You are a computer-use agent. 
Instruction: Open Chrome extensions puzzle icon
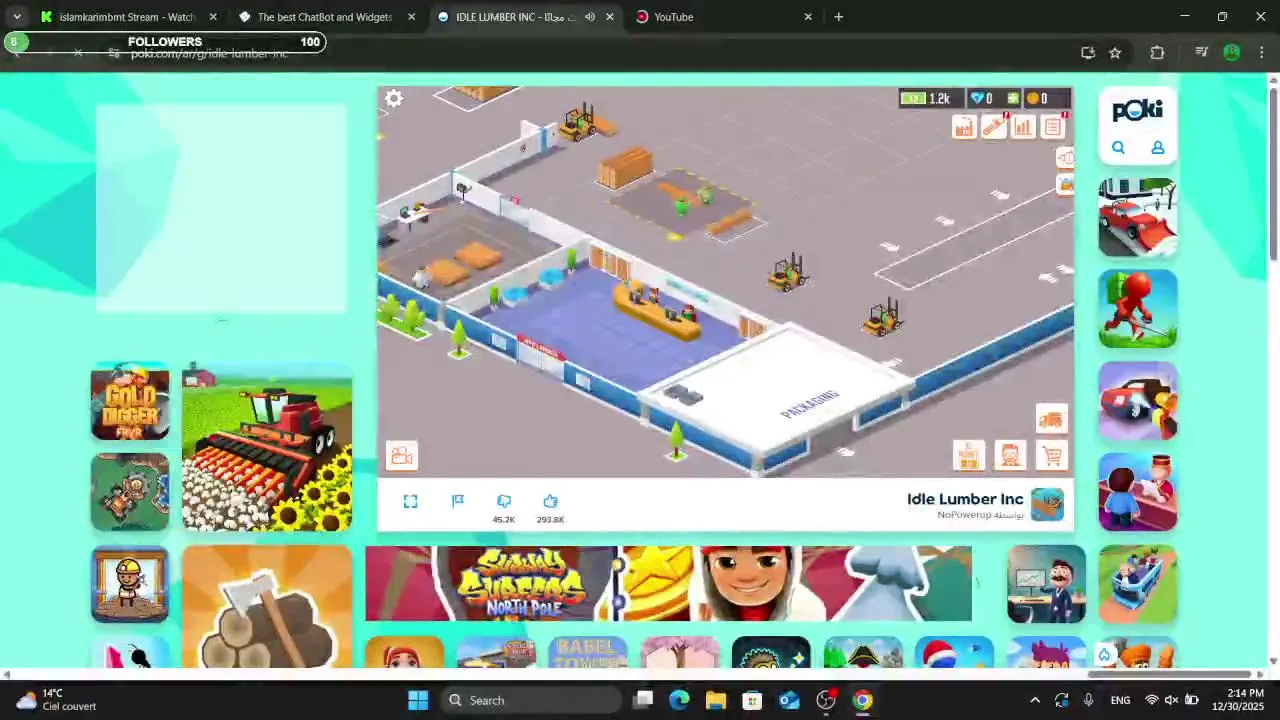point(1157,53)
